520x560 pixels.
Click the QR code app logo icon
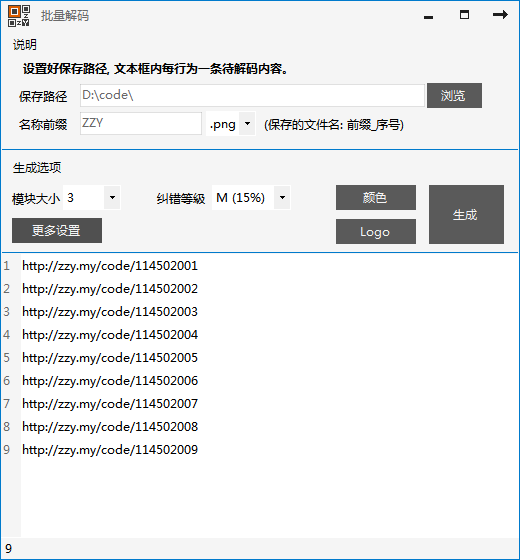19,16
